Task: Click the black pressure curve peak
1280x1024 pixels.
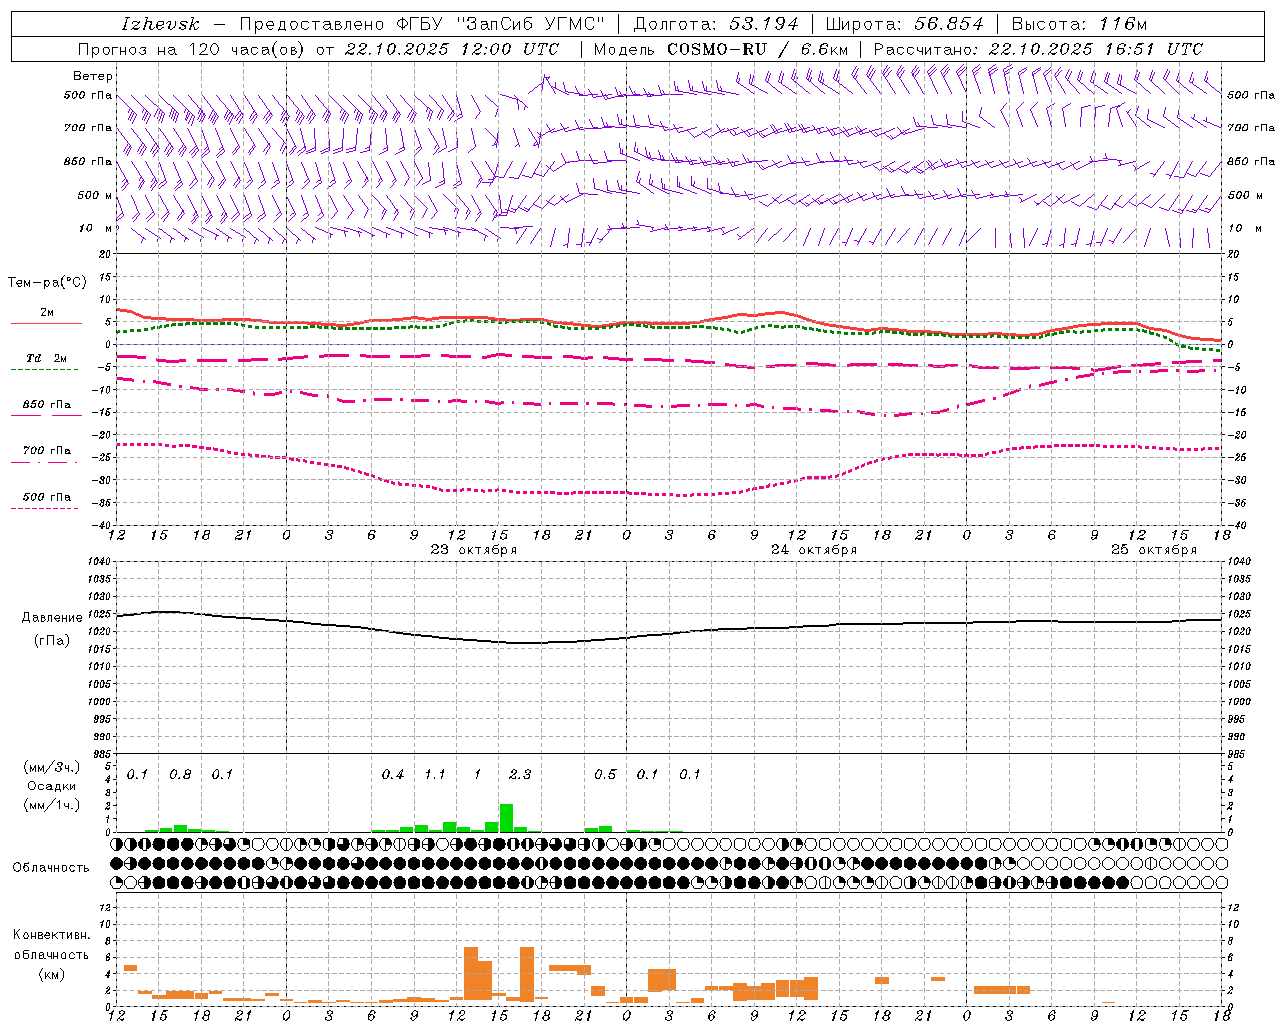Action: [165, 611]
